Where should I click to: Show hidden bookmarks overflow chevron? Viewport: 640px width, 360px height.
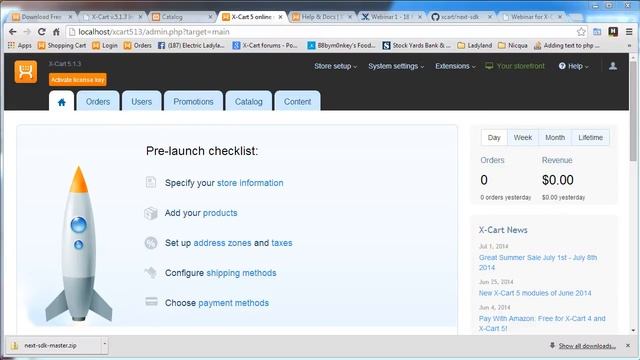629,45
